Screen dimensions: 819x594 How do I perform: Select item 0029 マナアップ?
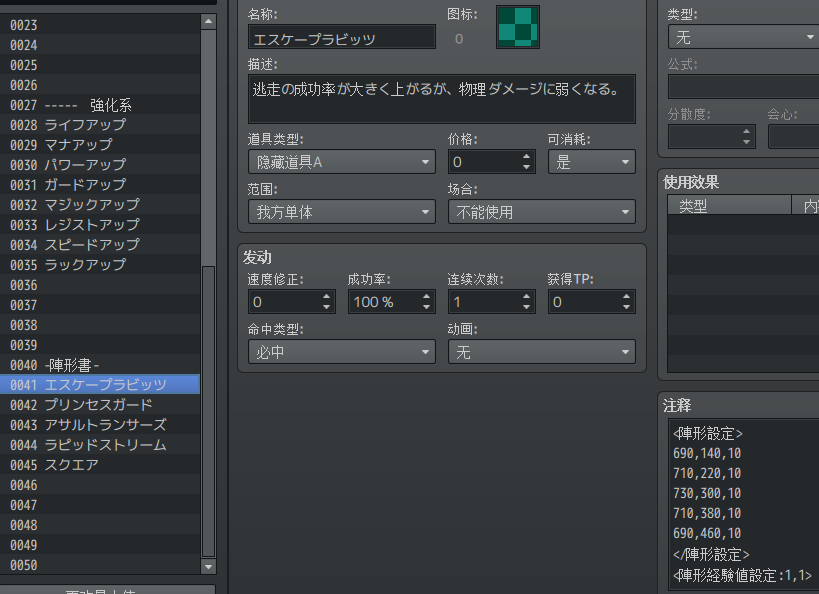click(x=100, y=145)
